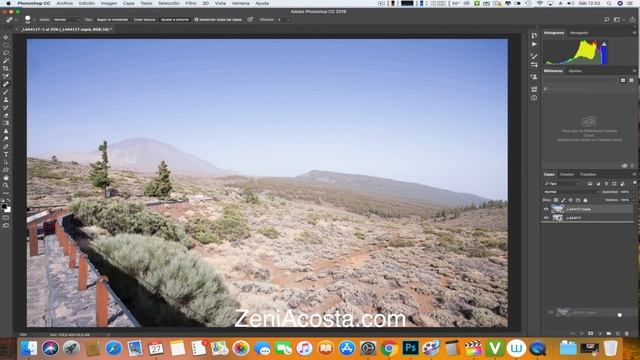Click the lock image pixels brush icon
Screen dimensions: 640x360
(x=563, y=200)
